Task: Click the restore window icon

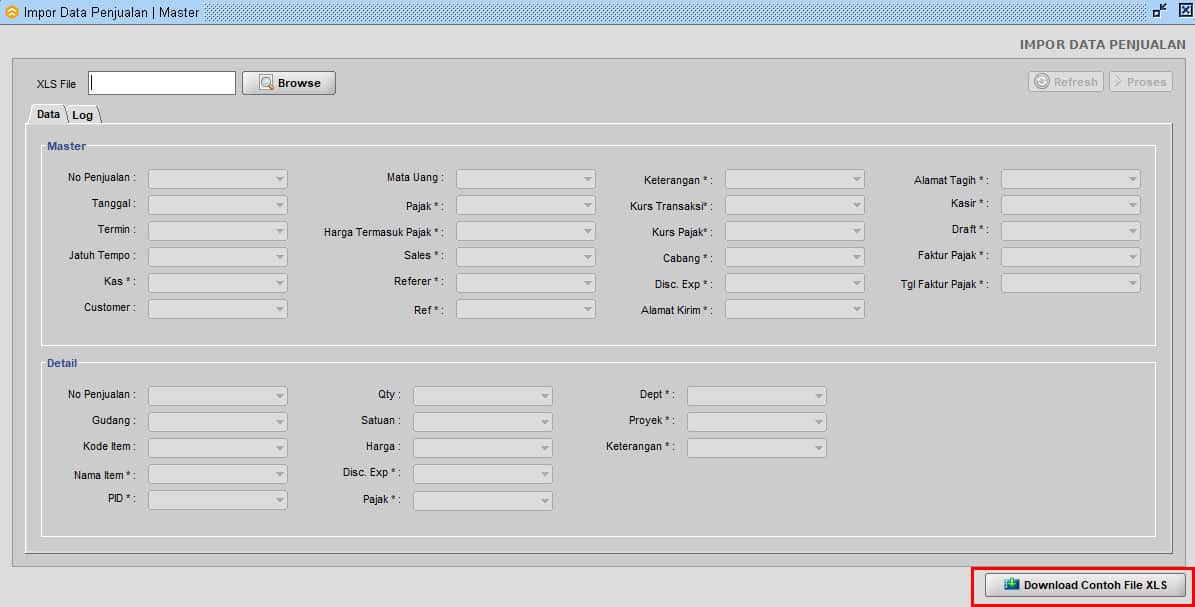Action: click(1159, 11)
